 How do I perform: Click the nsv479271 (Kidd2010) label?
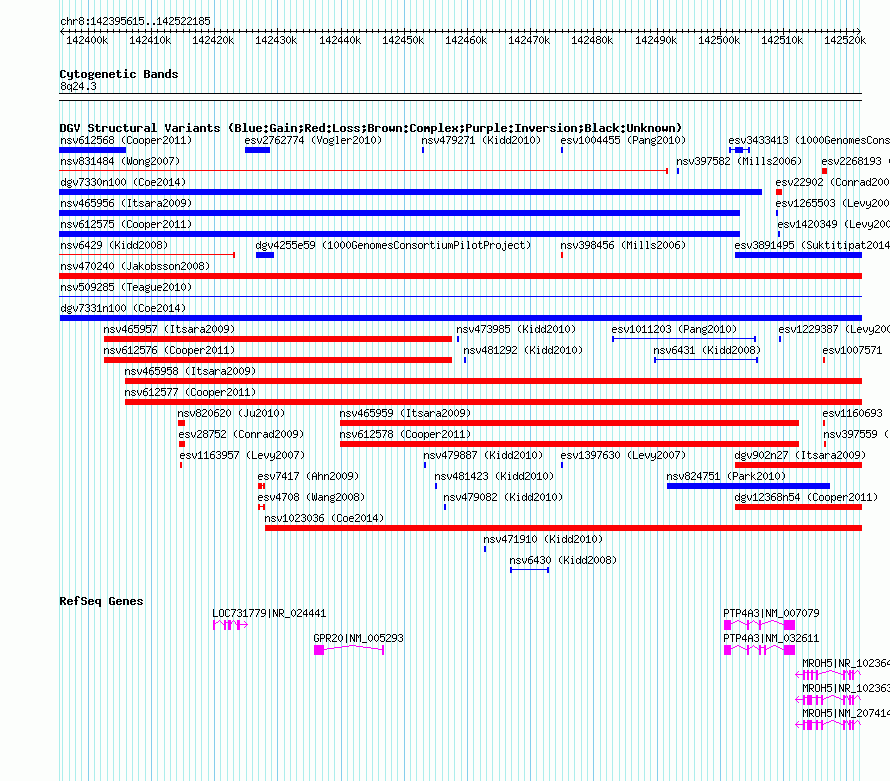click(481, 140)
